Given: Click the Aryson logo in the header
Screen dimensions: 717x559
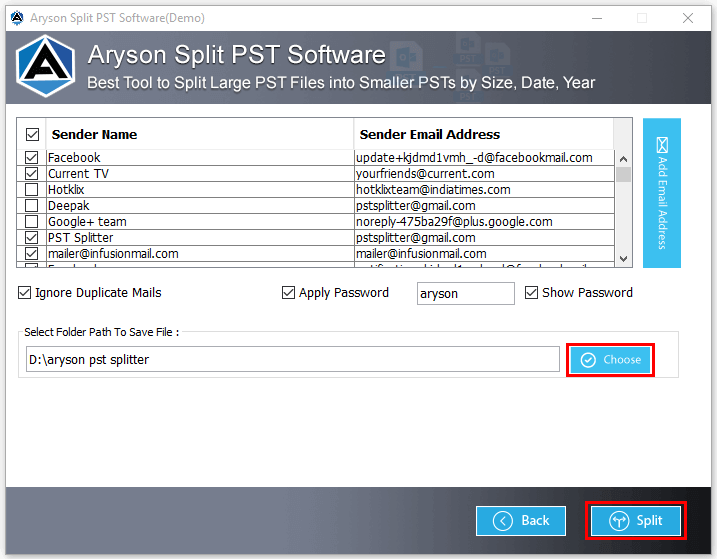Looking at the screenshot, I should click(46, 66).
